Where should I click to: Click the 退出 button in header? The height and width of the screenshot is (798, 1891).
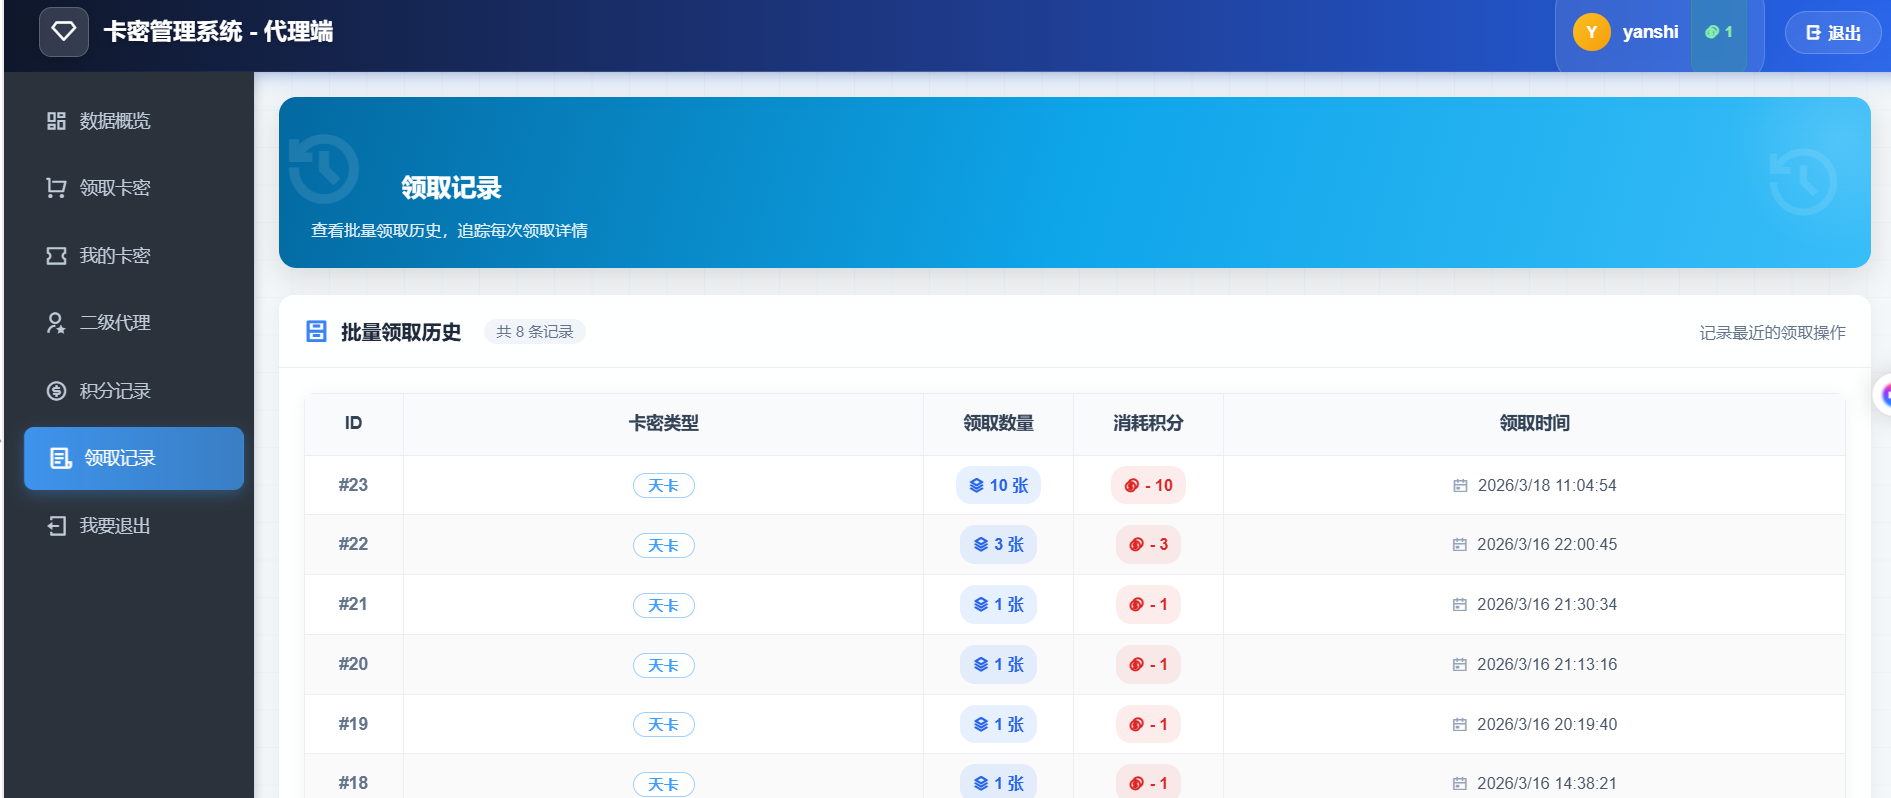1833,33
